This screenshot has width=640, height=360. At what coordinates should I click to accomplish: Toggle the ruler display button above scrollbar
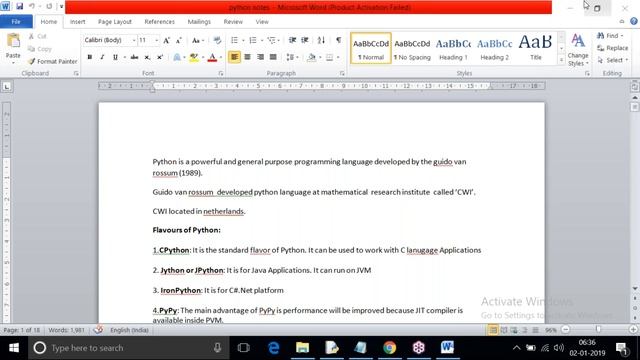coord(634,87)
